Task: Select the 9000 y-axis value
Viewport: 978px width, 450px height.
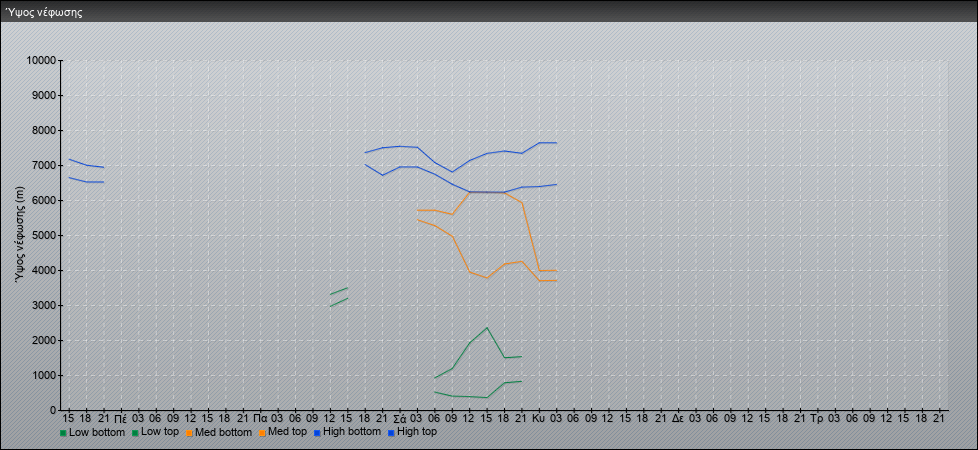Action: click(x=44, y=95)
